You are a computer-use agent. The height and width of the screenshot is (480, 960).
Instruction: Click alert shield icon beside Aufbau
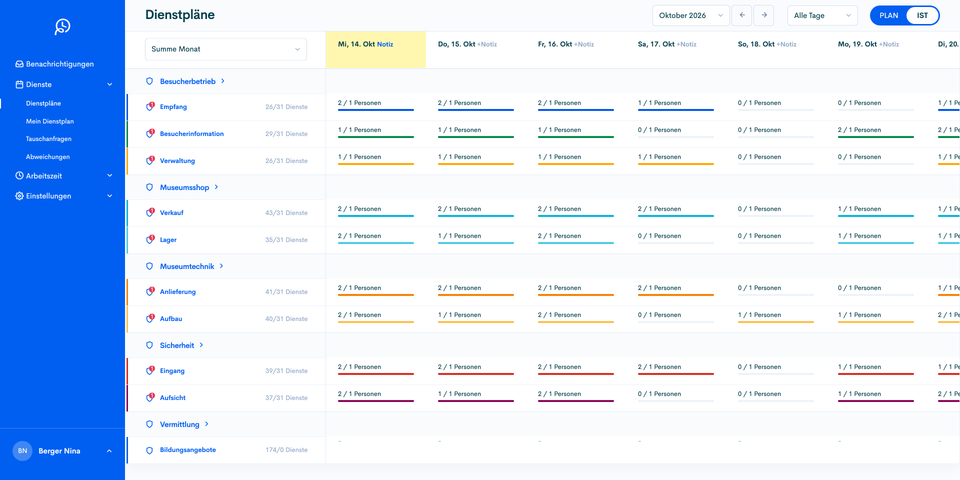150,318
